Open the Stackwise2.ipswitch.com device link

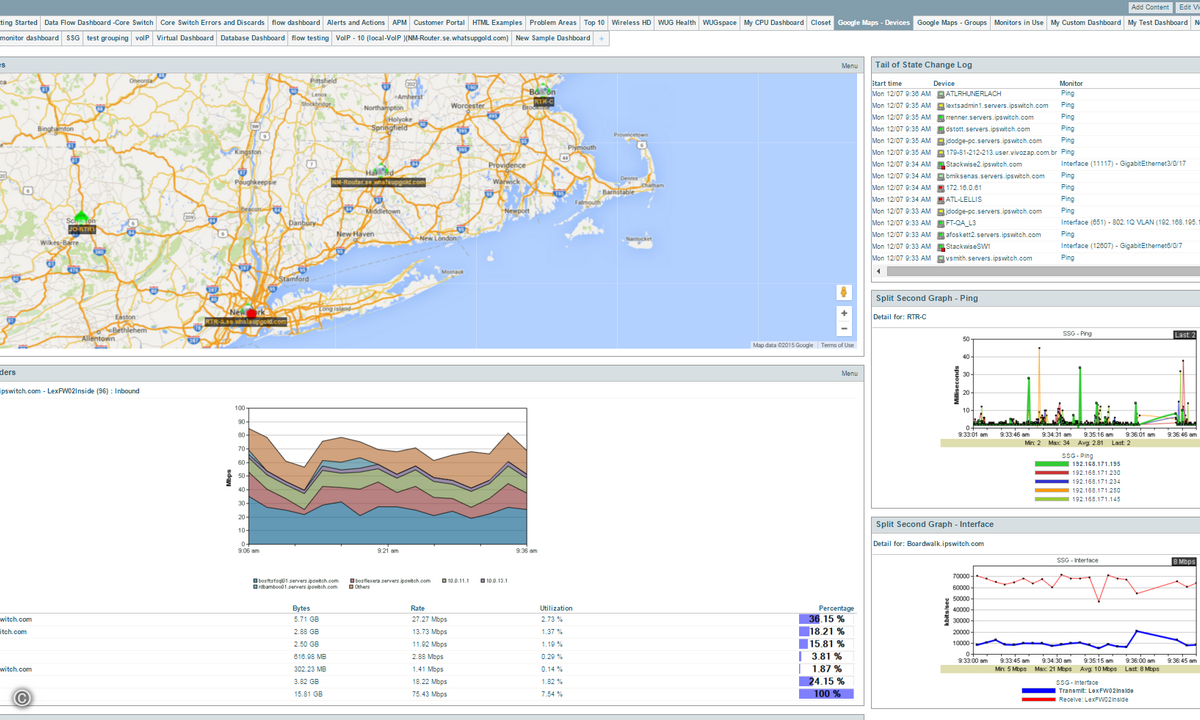coord(984,164)
